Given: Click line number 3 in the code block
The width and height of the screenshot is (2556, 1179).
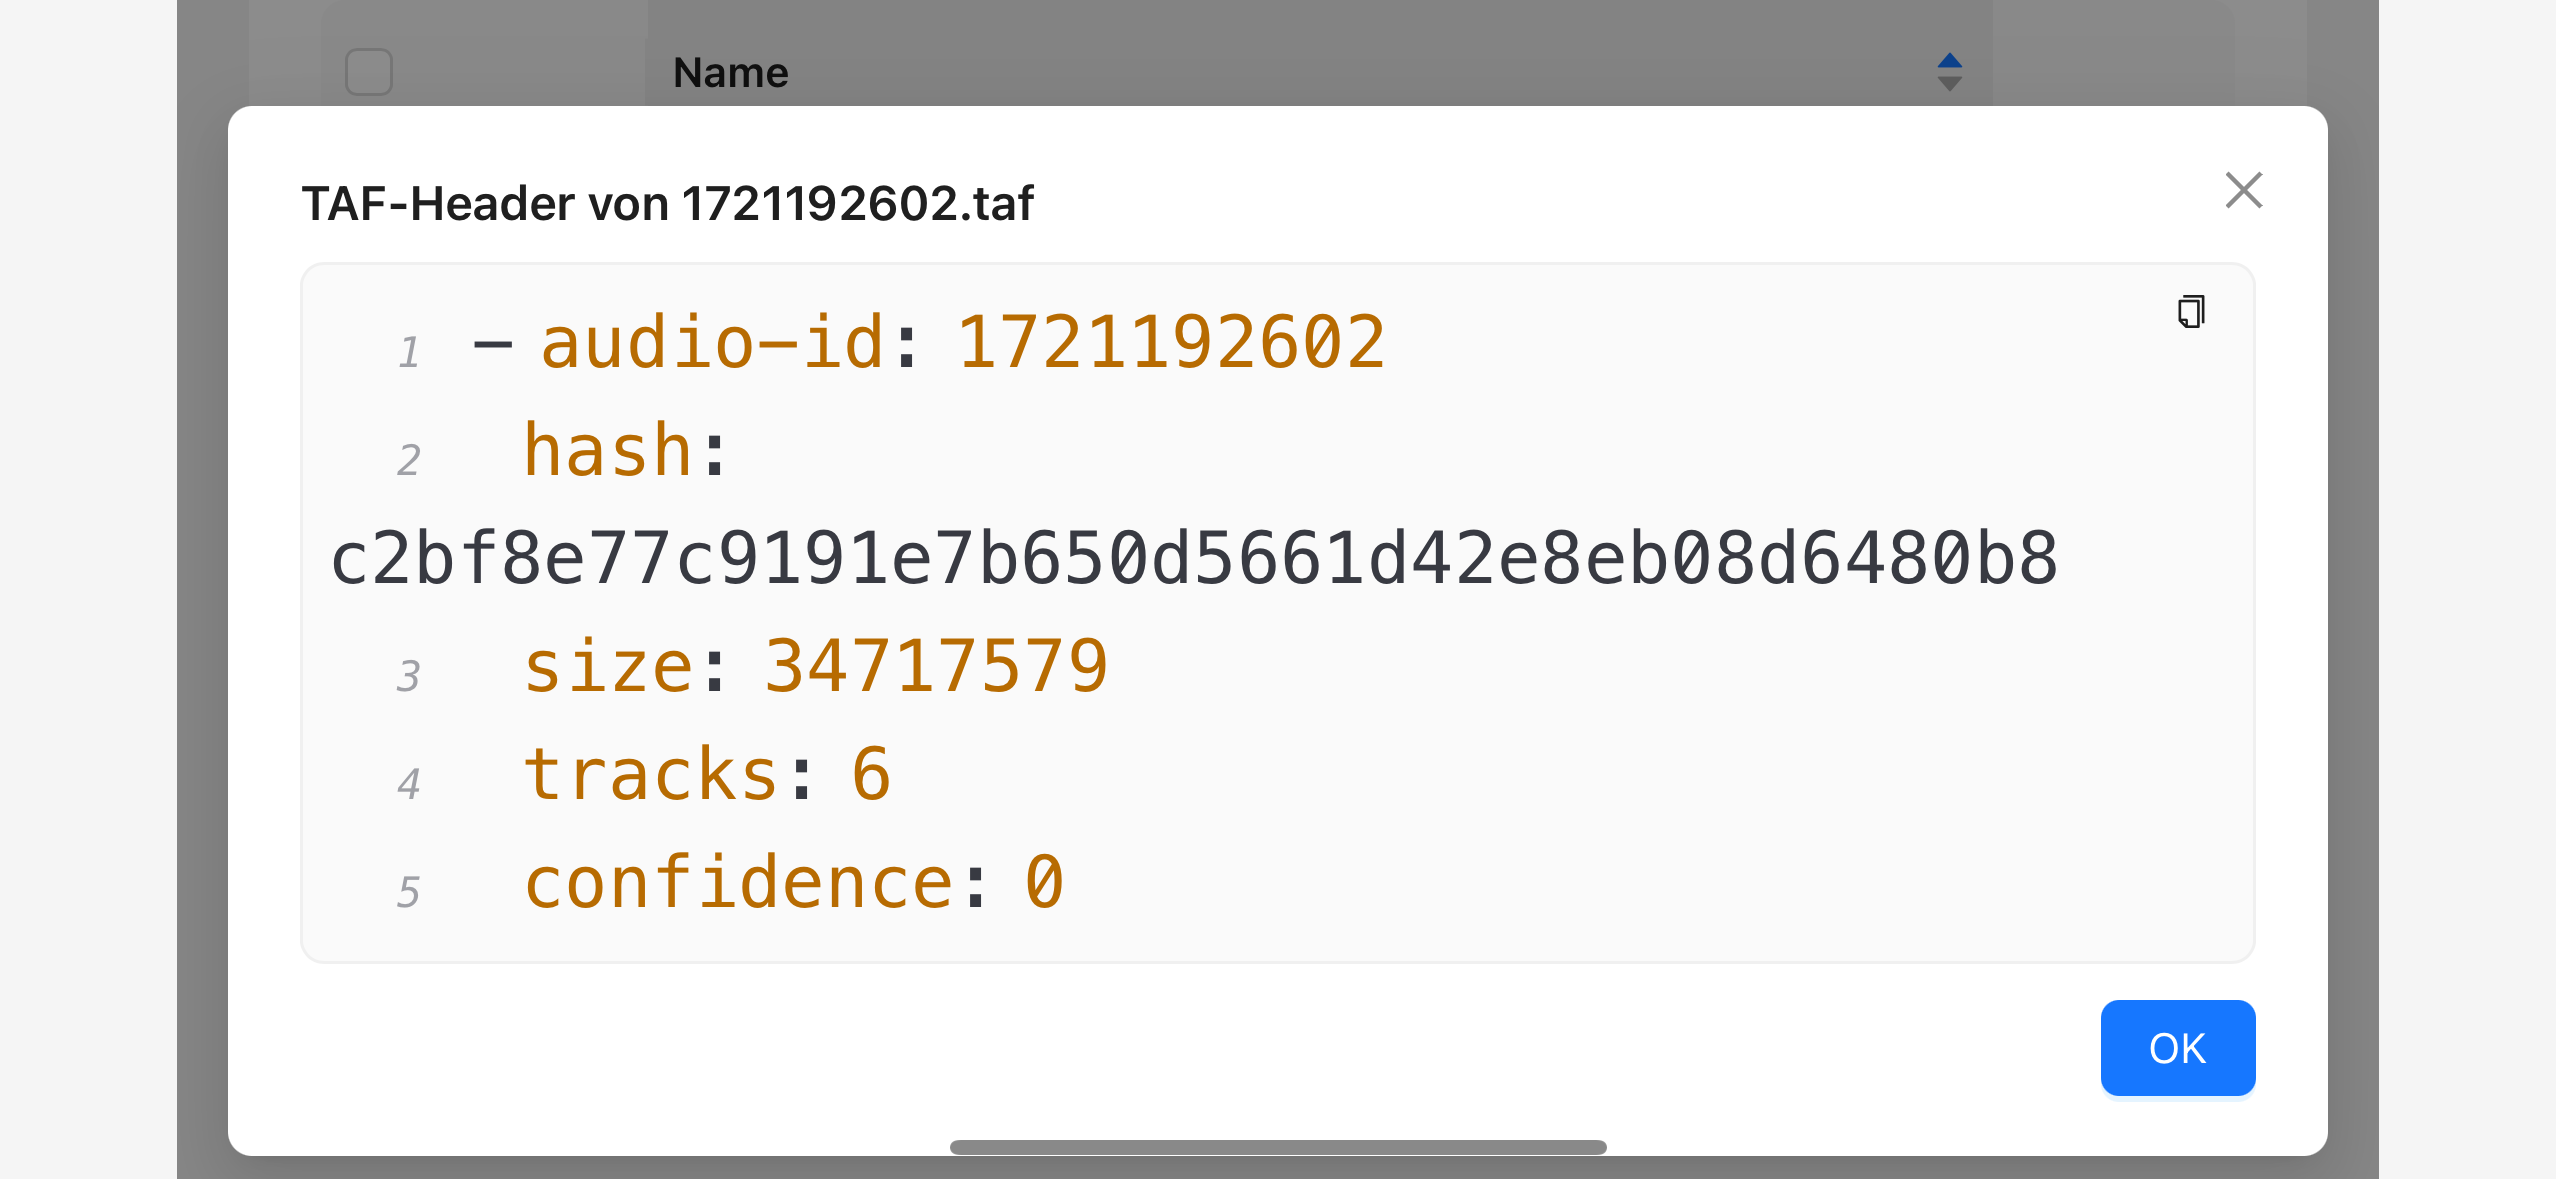Looking at the screenshot, I should point(408,676).
